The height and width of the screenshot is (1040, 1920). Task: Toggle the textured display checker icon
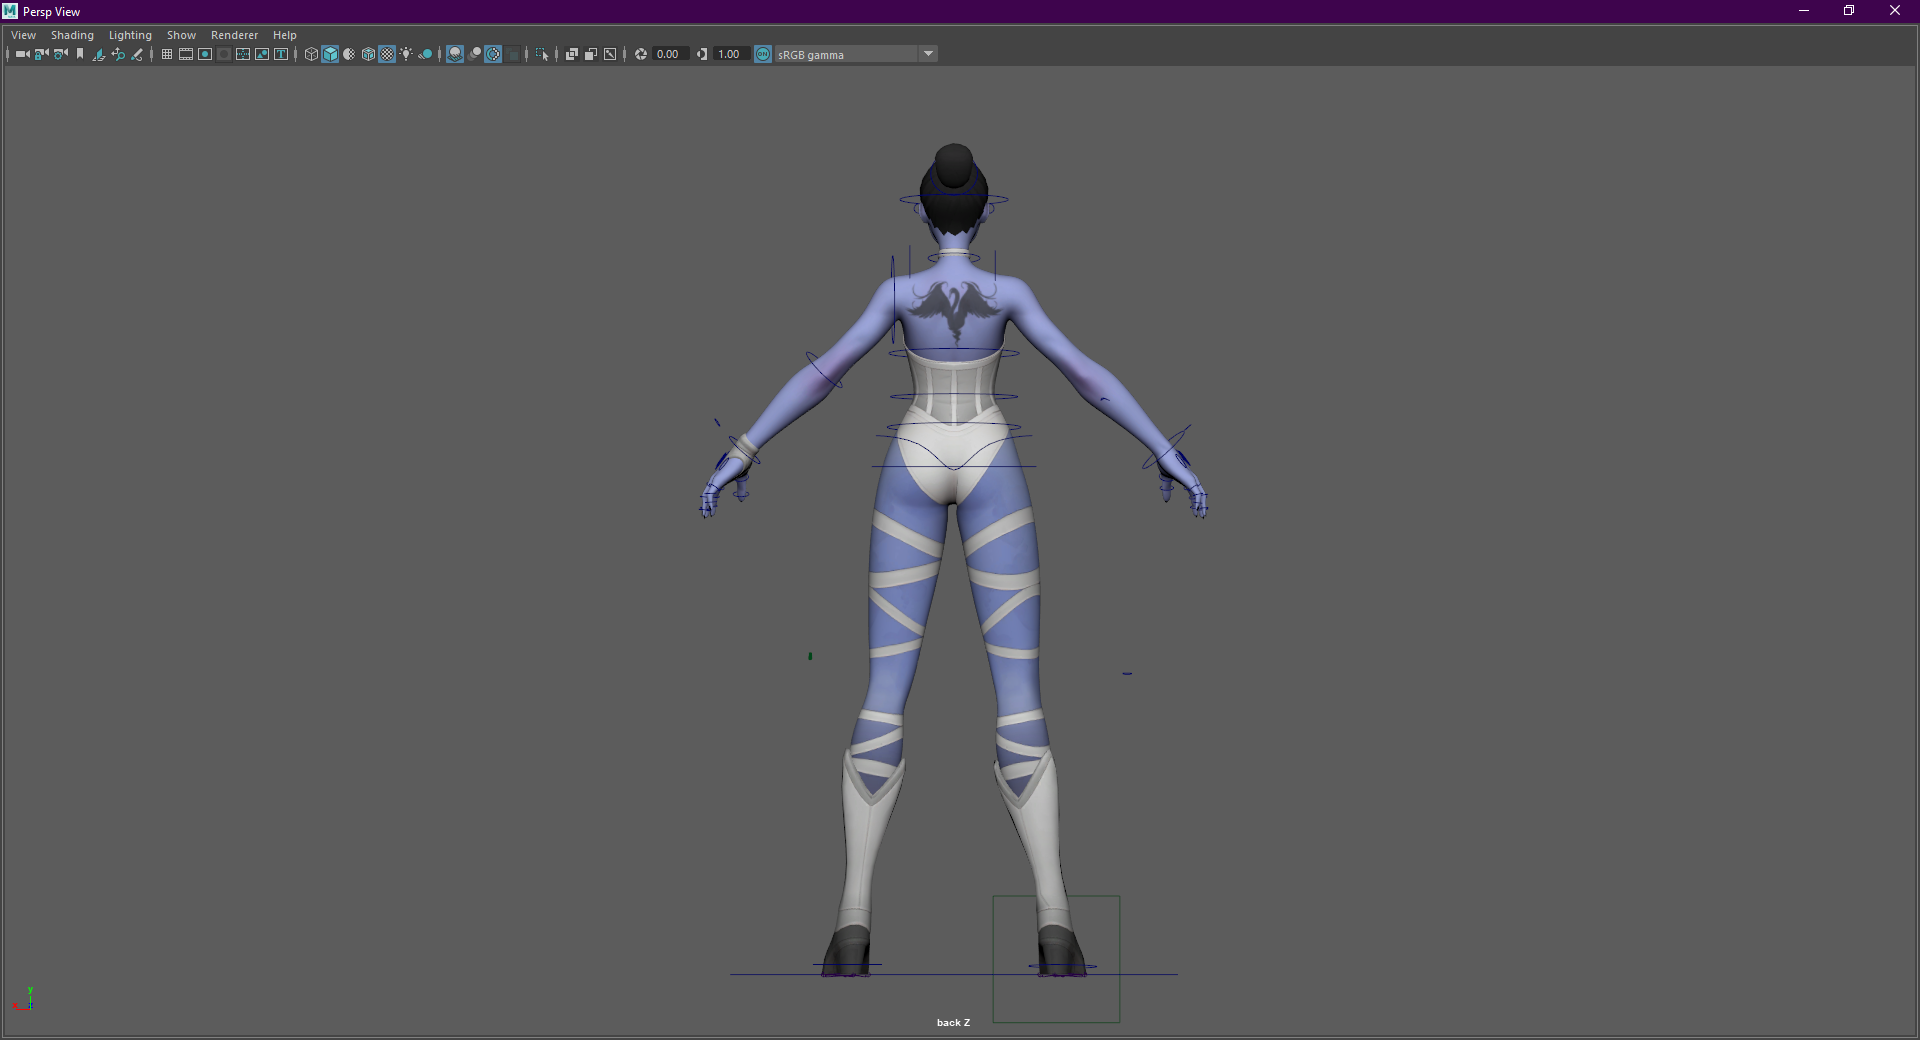coord(387,54)
